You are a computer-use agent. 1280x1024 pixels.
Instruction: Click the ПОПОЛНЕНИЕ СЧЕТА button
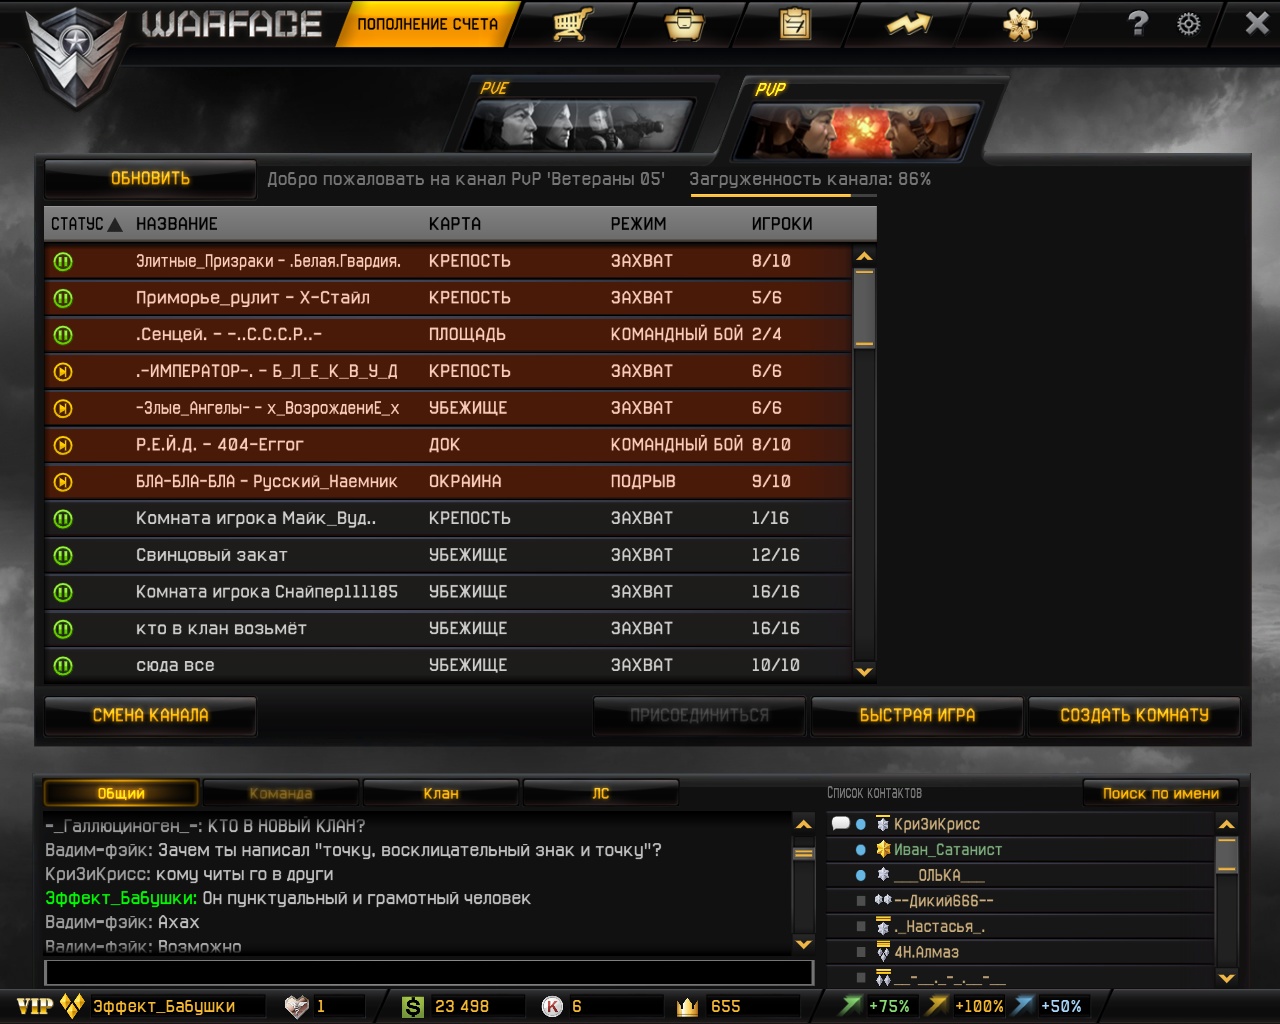(427, 24)
